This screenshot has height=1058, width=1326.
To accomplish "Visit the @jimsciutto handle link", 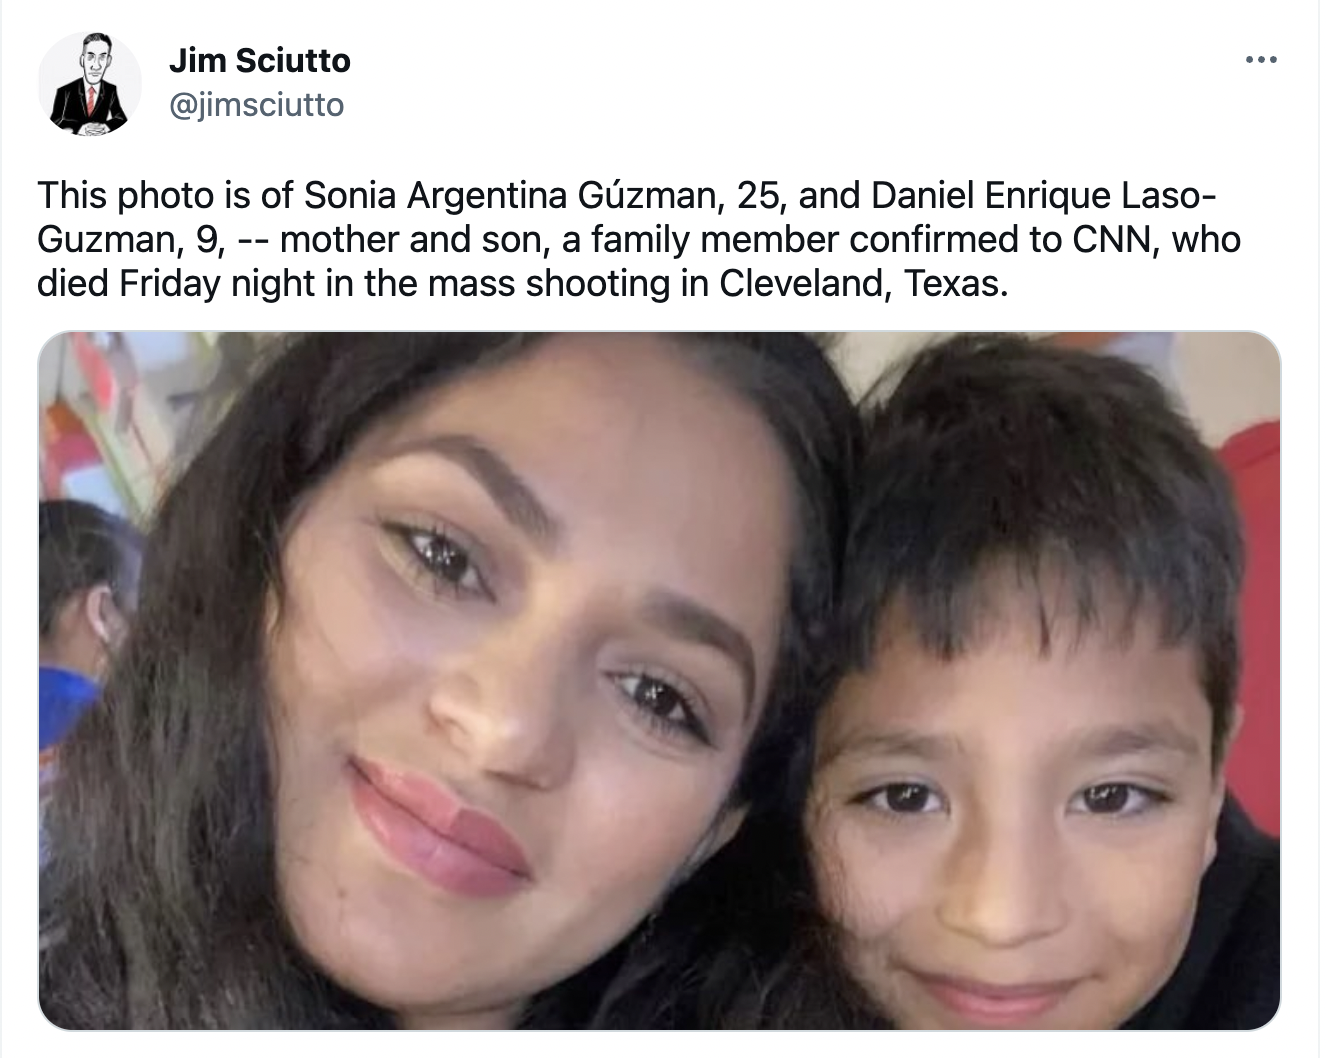I will (x=256, y=104).
